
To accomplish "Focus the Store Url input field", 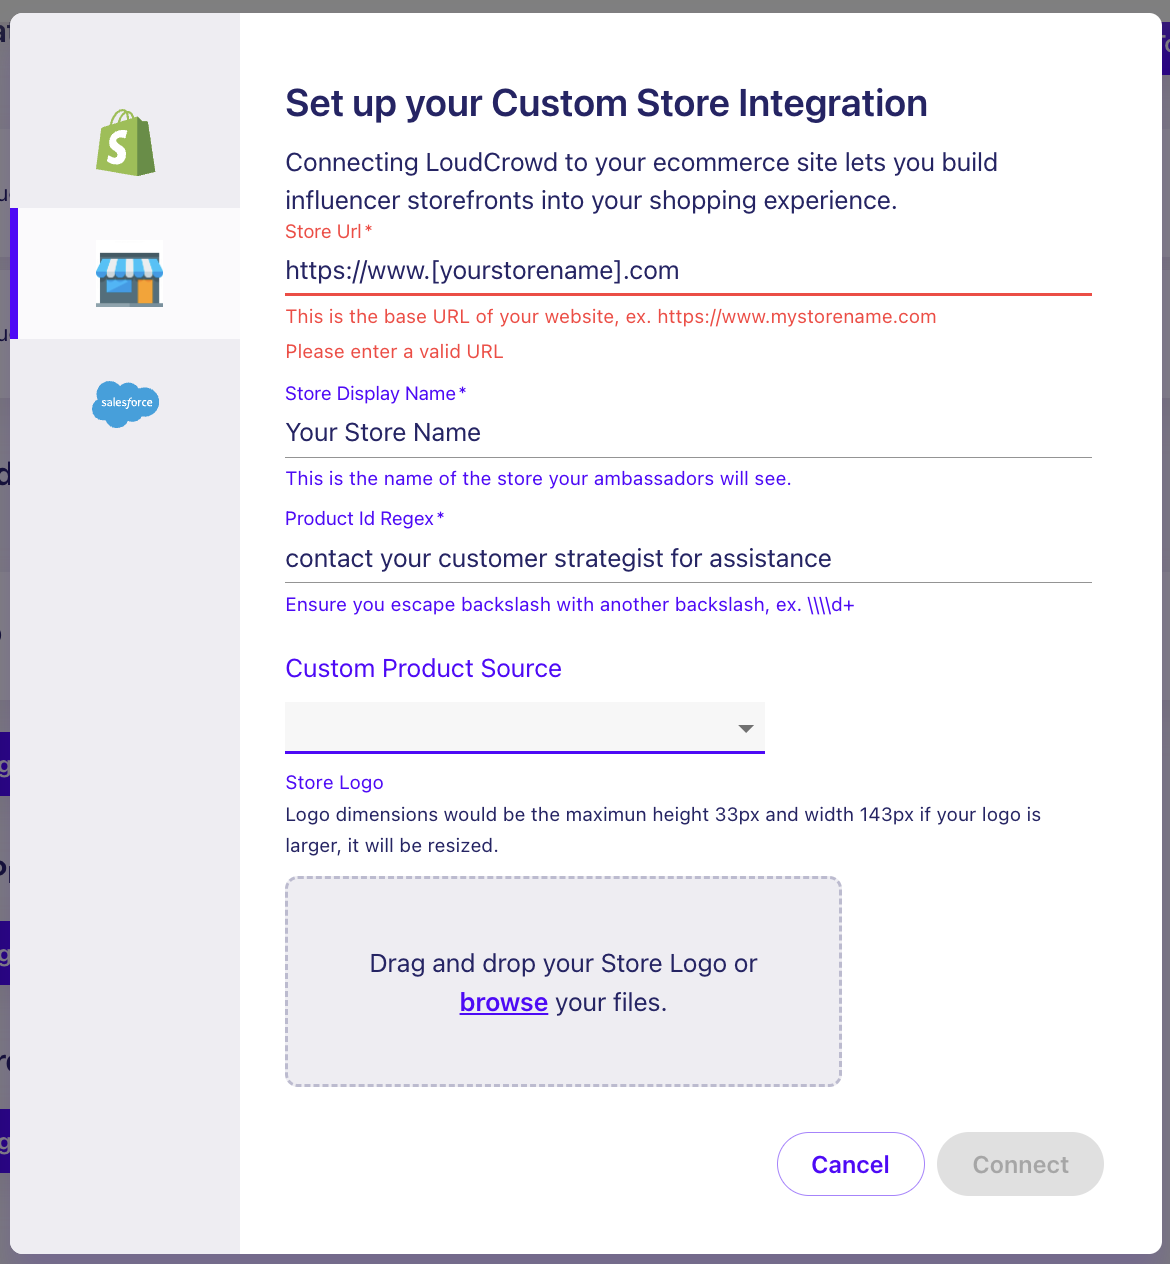I will (x=688, y=271).
